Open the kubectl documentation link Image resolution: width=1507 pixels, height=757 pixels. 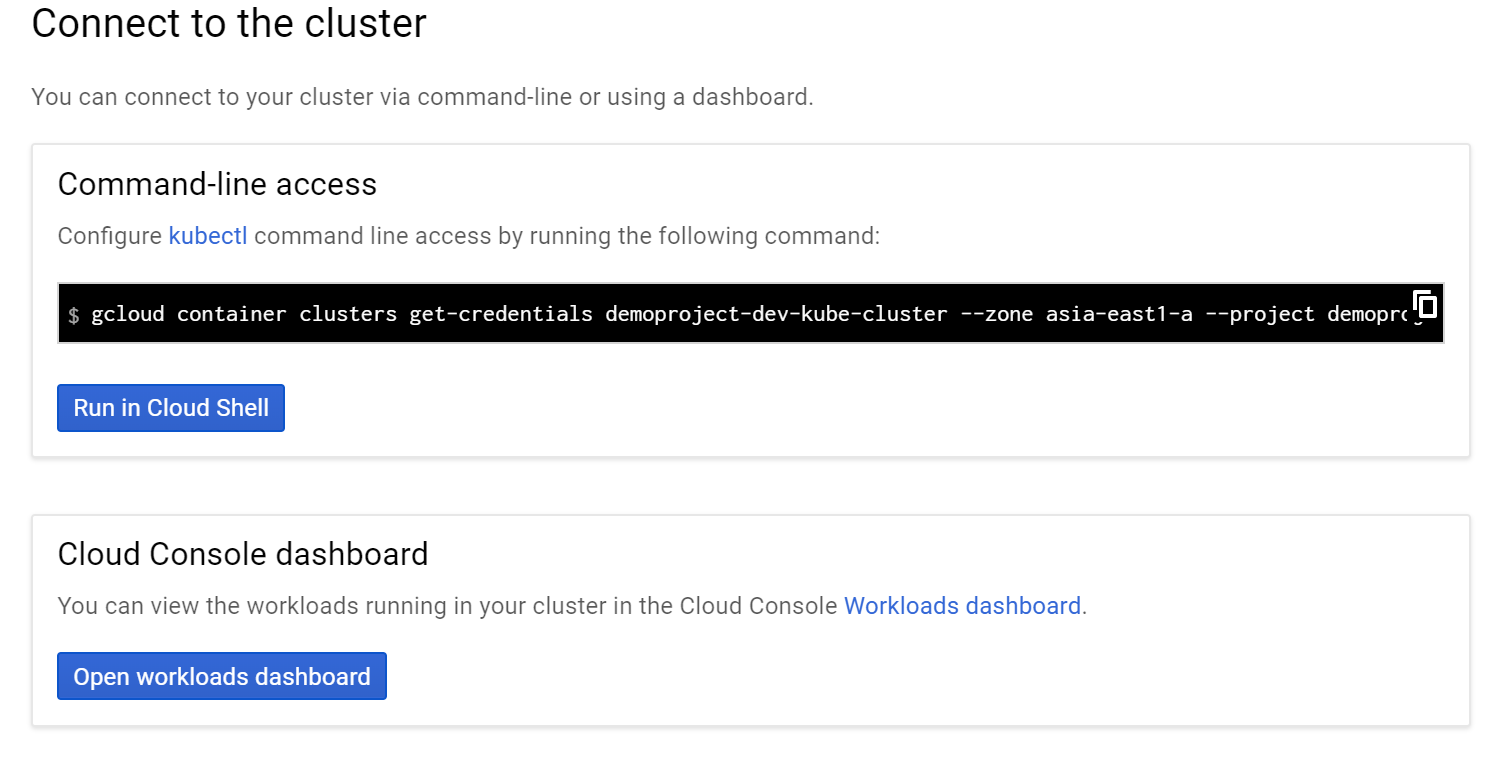click(x=208, y=236)
